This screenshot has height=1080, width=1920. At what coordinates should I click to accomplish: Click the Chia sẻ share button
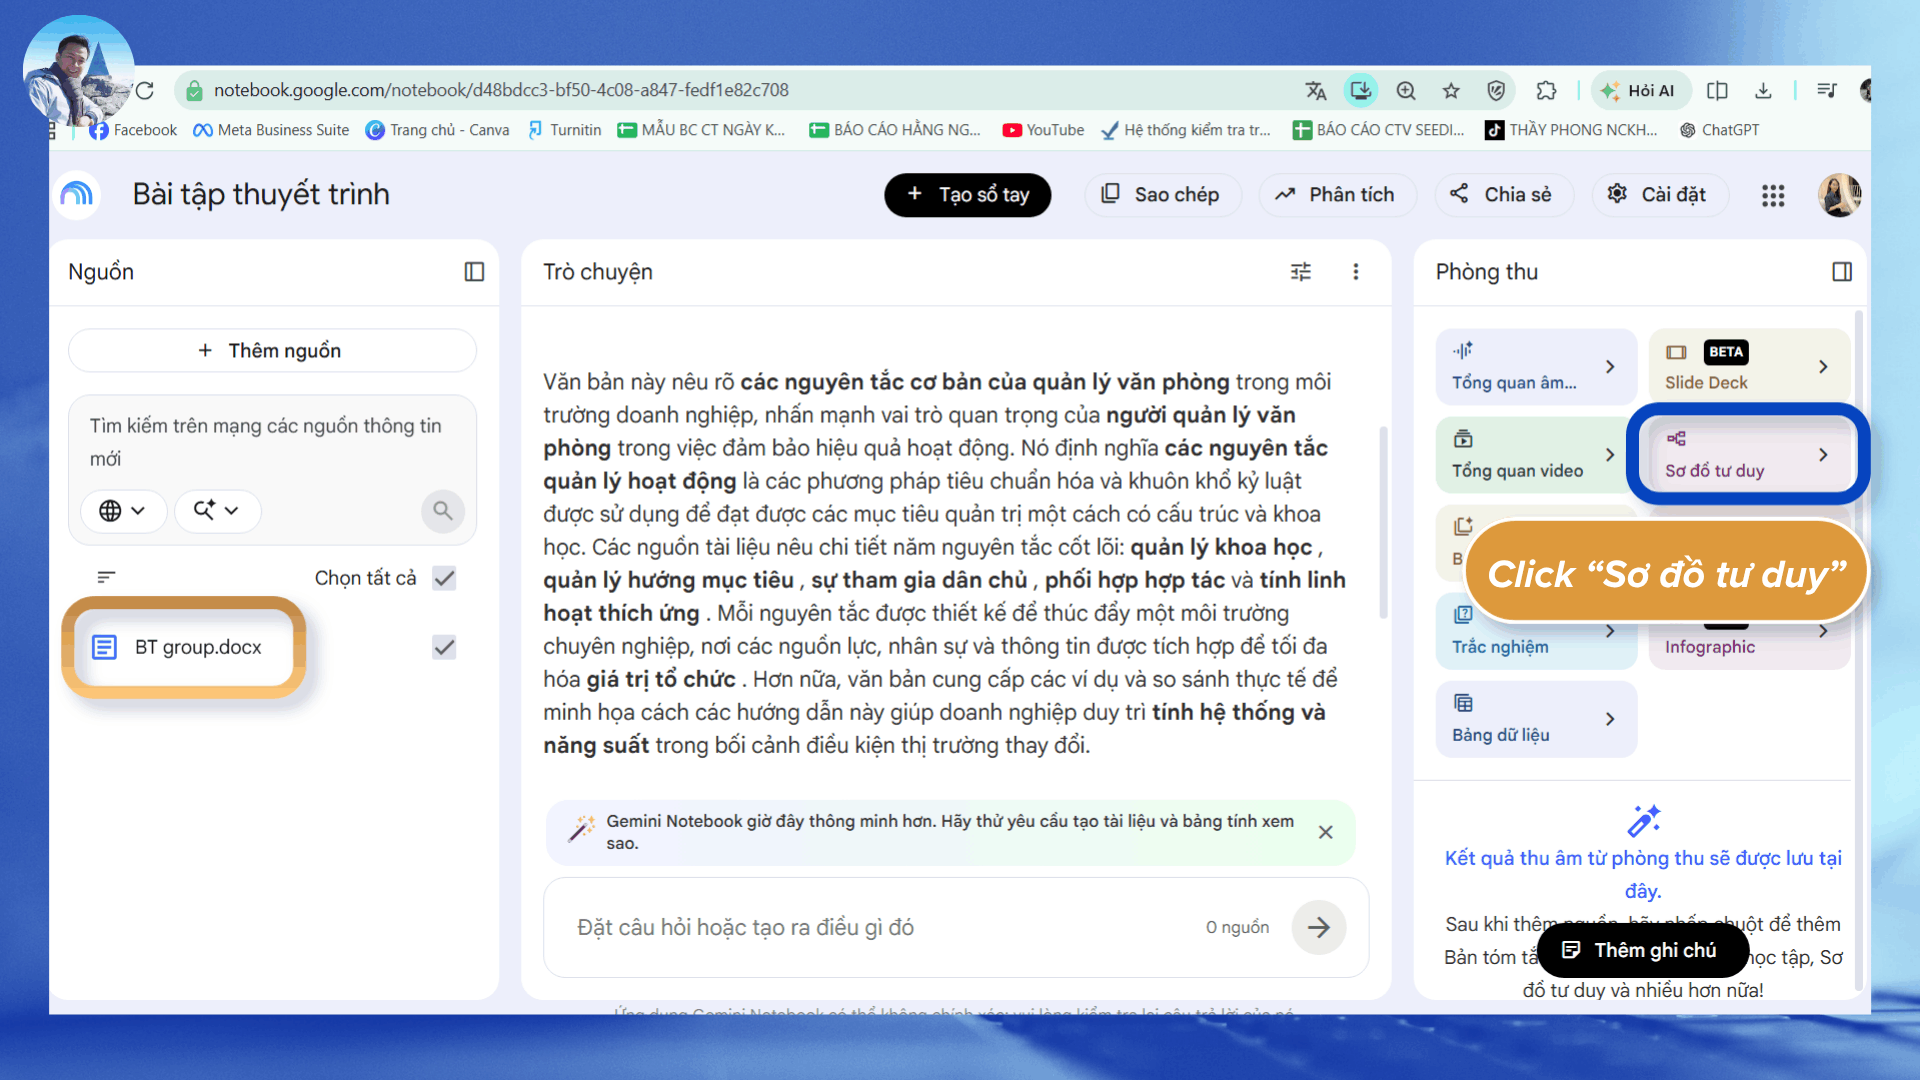pyautogui.click(x=1504, y=195)
